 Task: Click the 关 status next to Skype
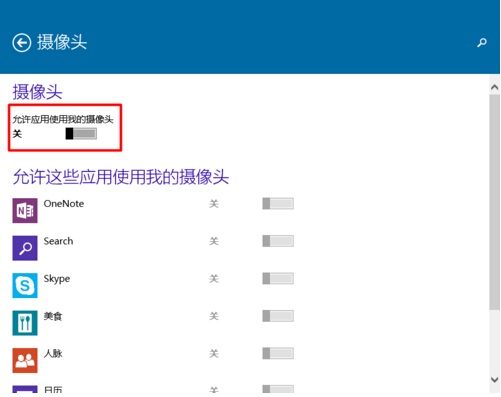[214, 279]
